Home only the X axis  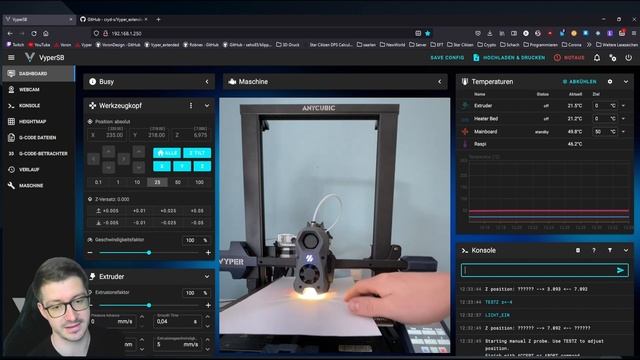point(162,166)
